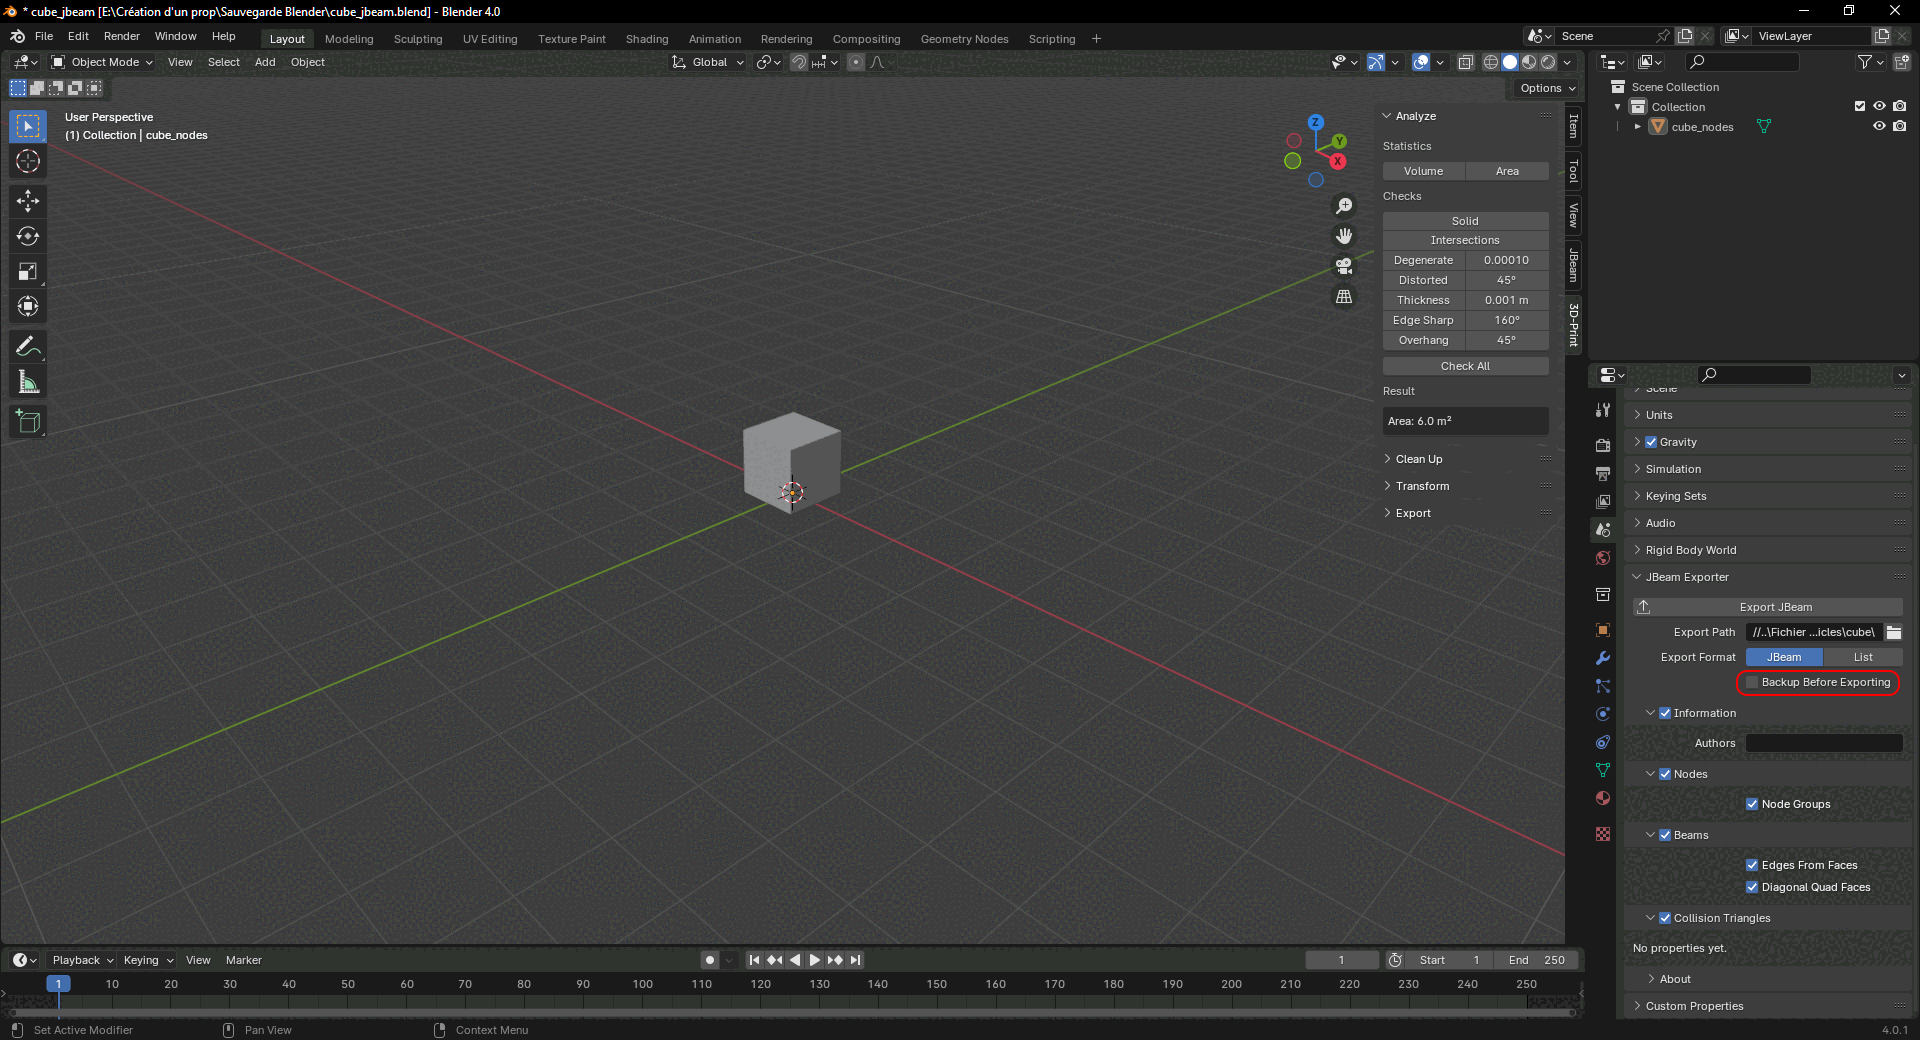Click the Volume statistics button

coord(1424,171)
